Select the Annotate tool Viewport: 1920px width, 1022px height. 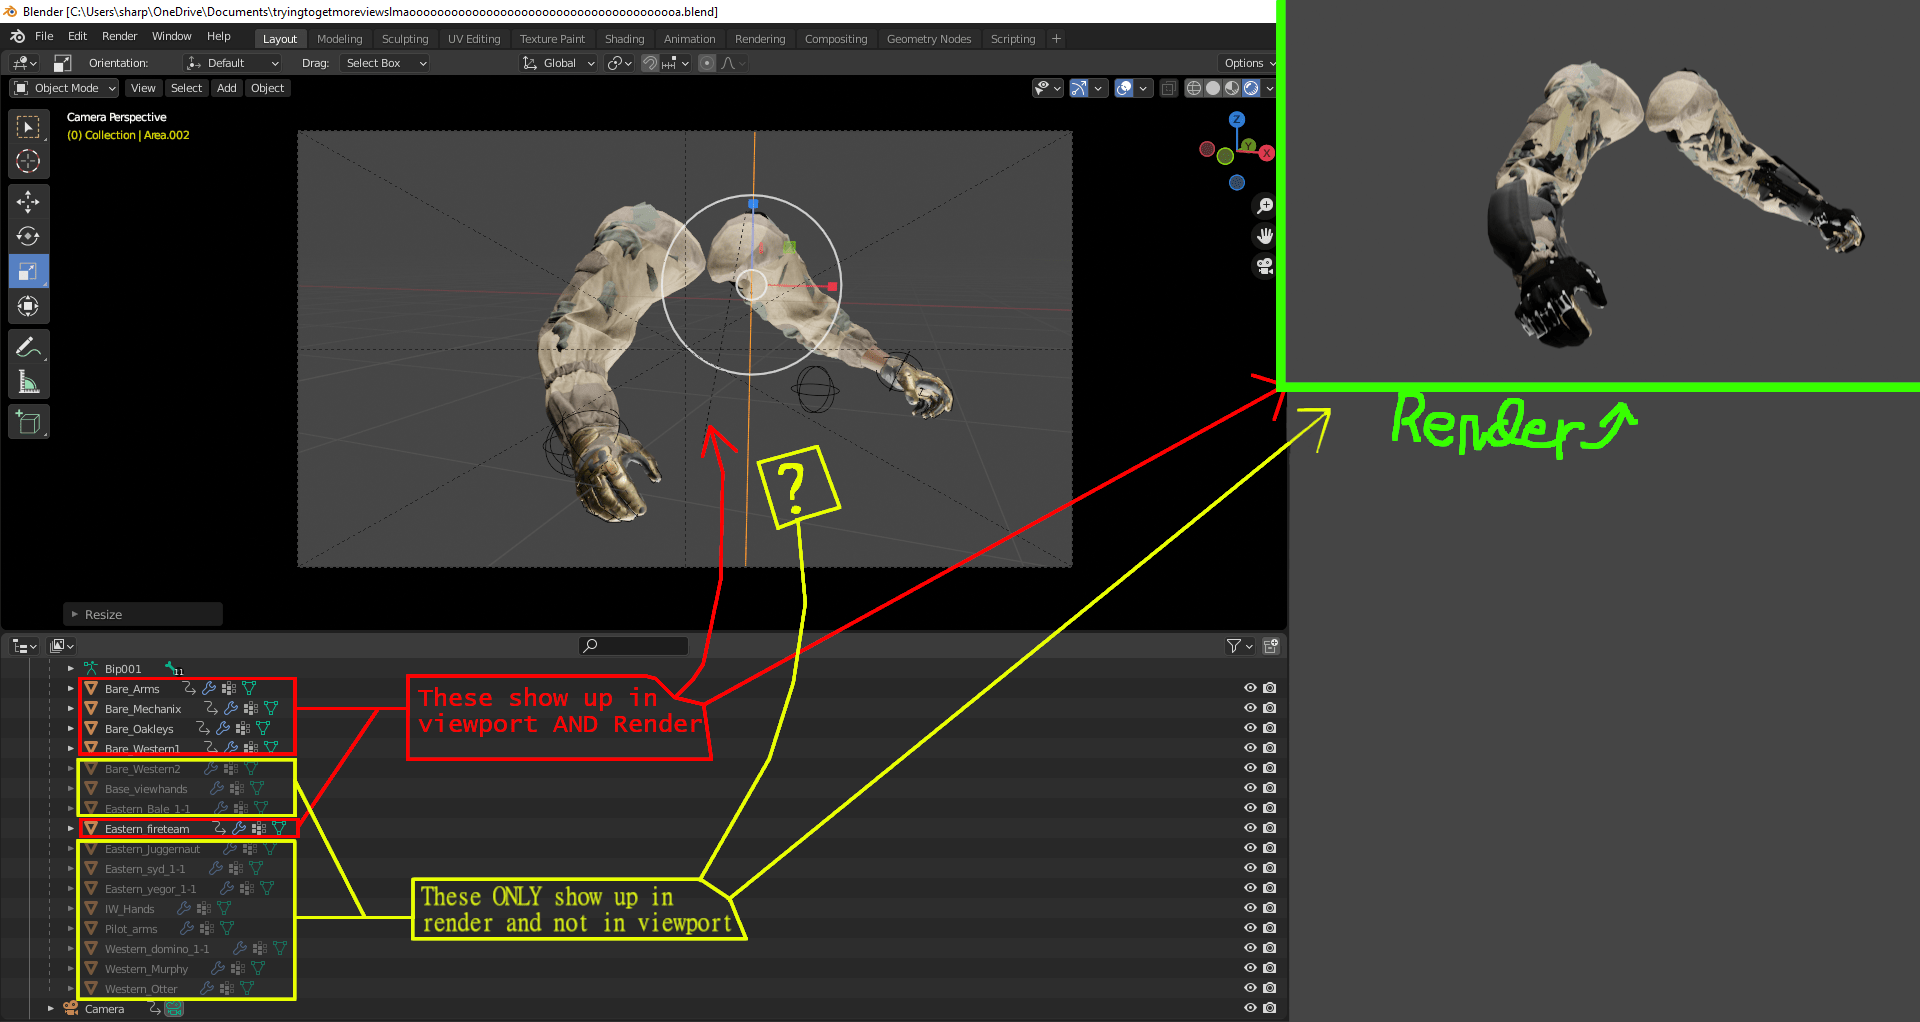(x=28, y=347)
